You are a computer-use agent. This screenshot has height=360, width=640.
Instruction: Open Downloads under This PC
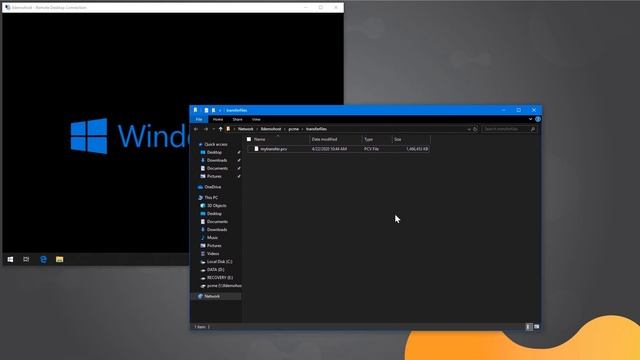click(217, 230)
